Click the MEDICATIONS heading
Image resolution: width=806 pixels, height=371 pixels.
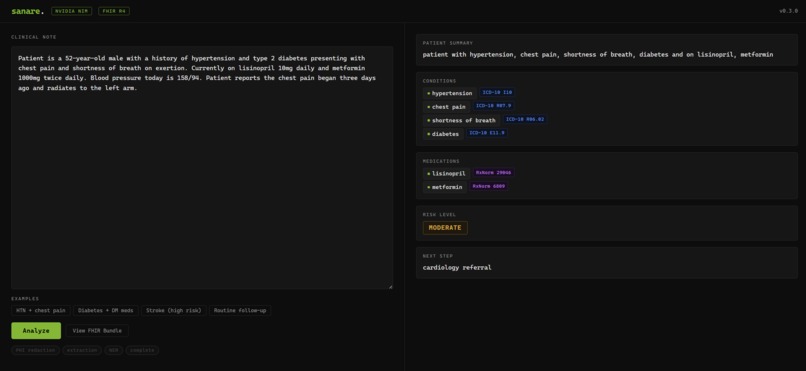[x=441, y=161]
